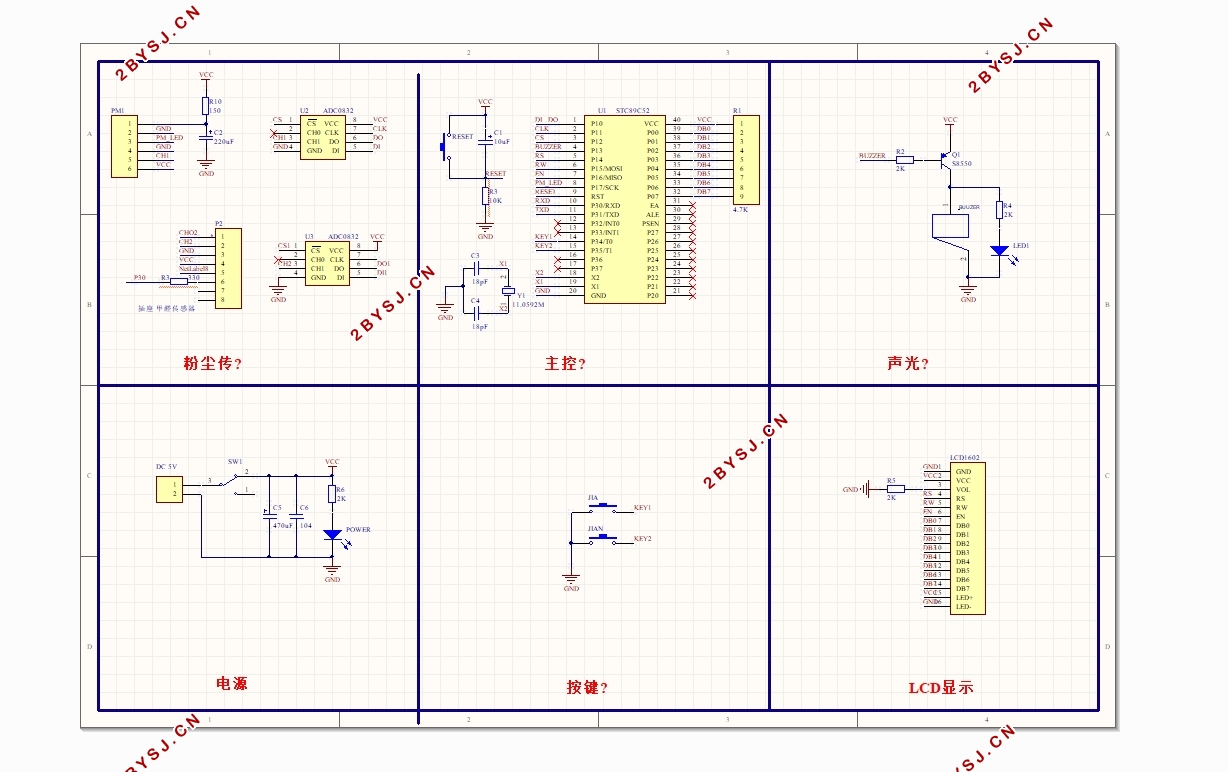The width and height of the screenshot is (1228, 772).
Task: Click resistor R4 above LED1
Action: point(998,210)
